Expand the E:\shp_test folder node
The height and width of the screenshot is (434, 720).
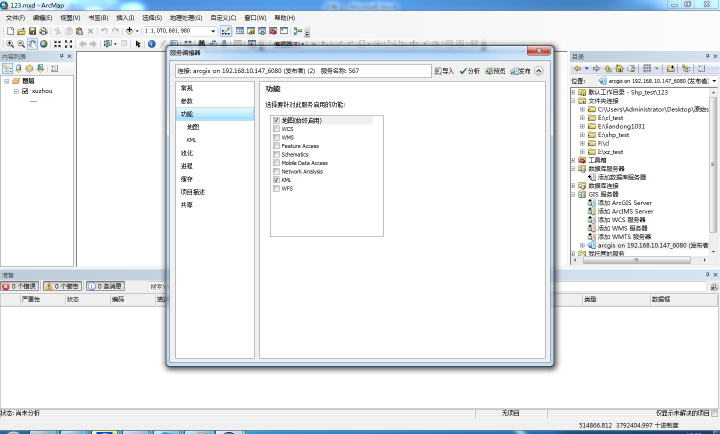pyautogui.click(x=582, y=135)
